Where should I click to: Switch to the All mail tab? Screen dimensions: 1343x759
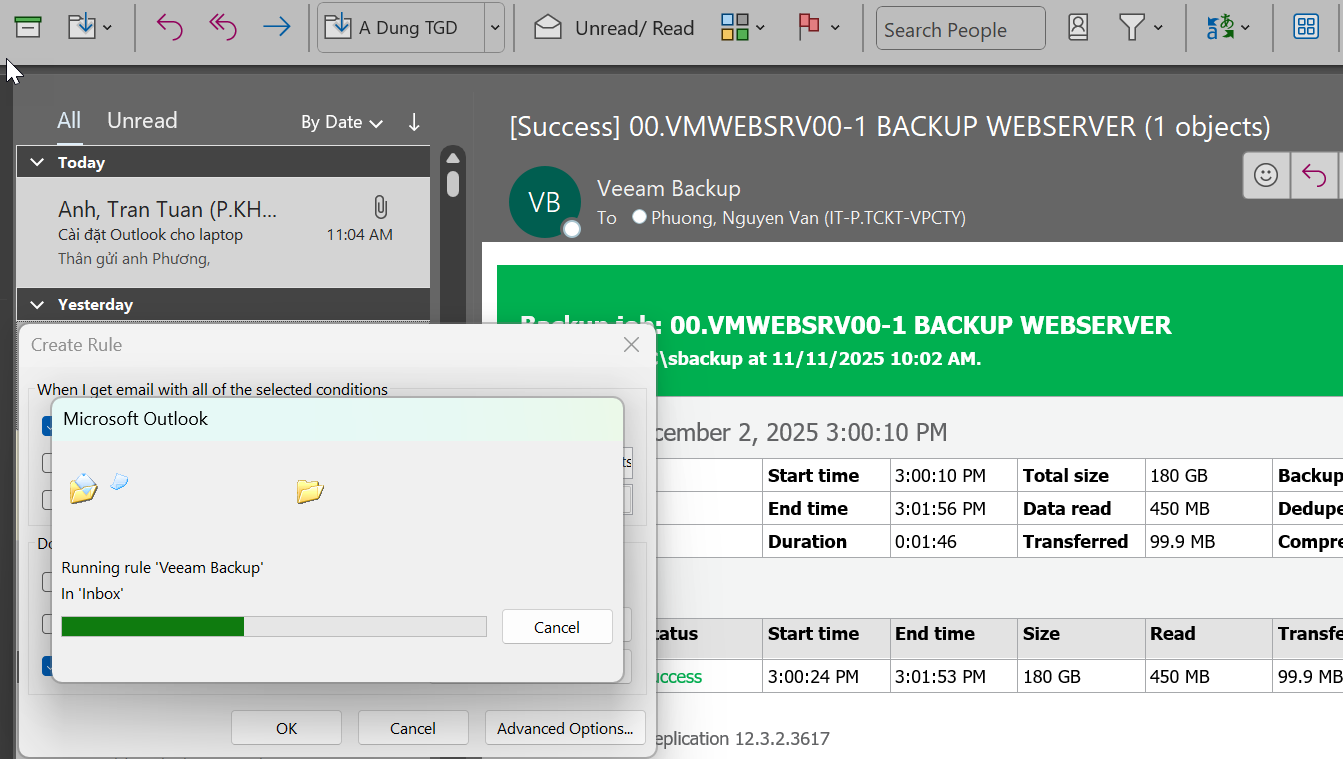click(x=69, y=121)
